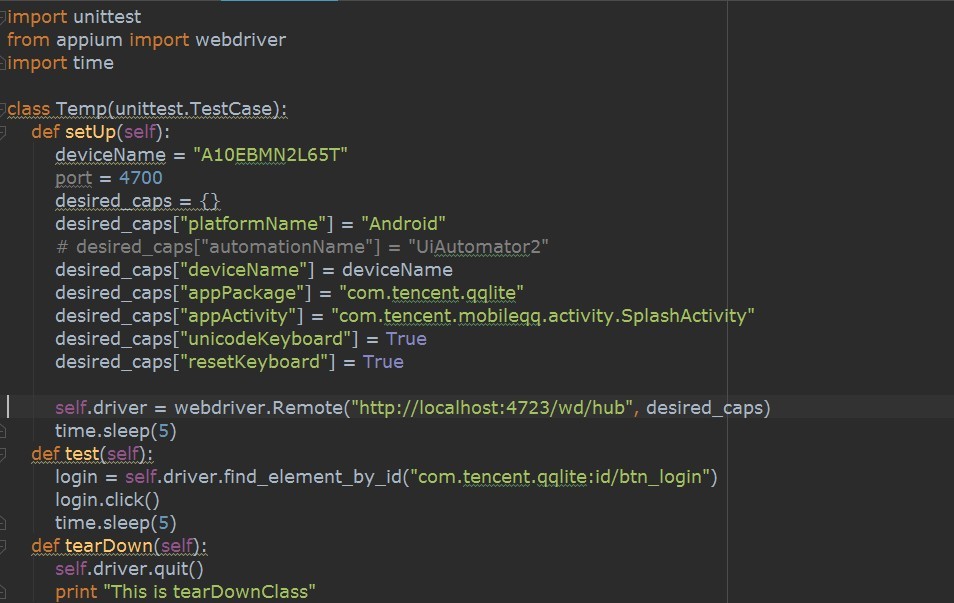The width and height of the screenshot is (954, 603).
Task: Click the SplashActivity string value
Action: click(x=543, y=316)
